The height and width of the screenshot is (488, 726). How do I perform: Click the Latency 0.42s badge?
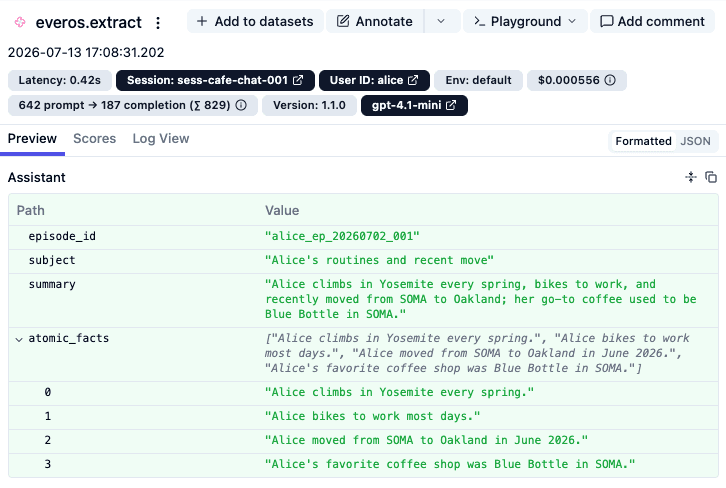(60, 80)
